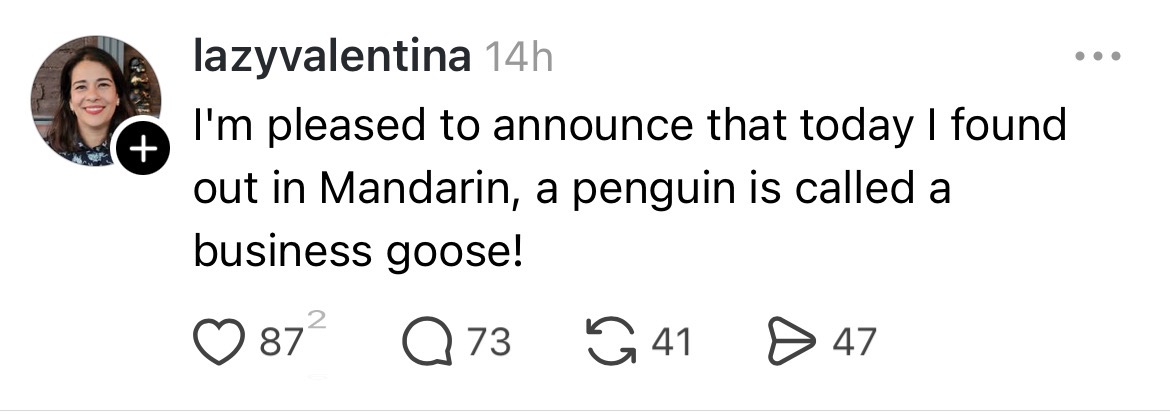1170x415 pixels.
Task: Click the word "Mandarin" in the post
Action: 416,188
